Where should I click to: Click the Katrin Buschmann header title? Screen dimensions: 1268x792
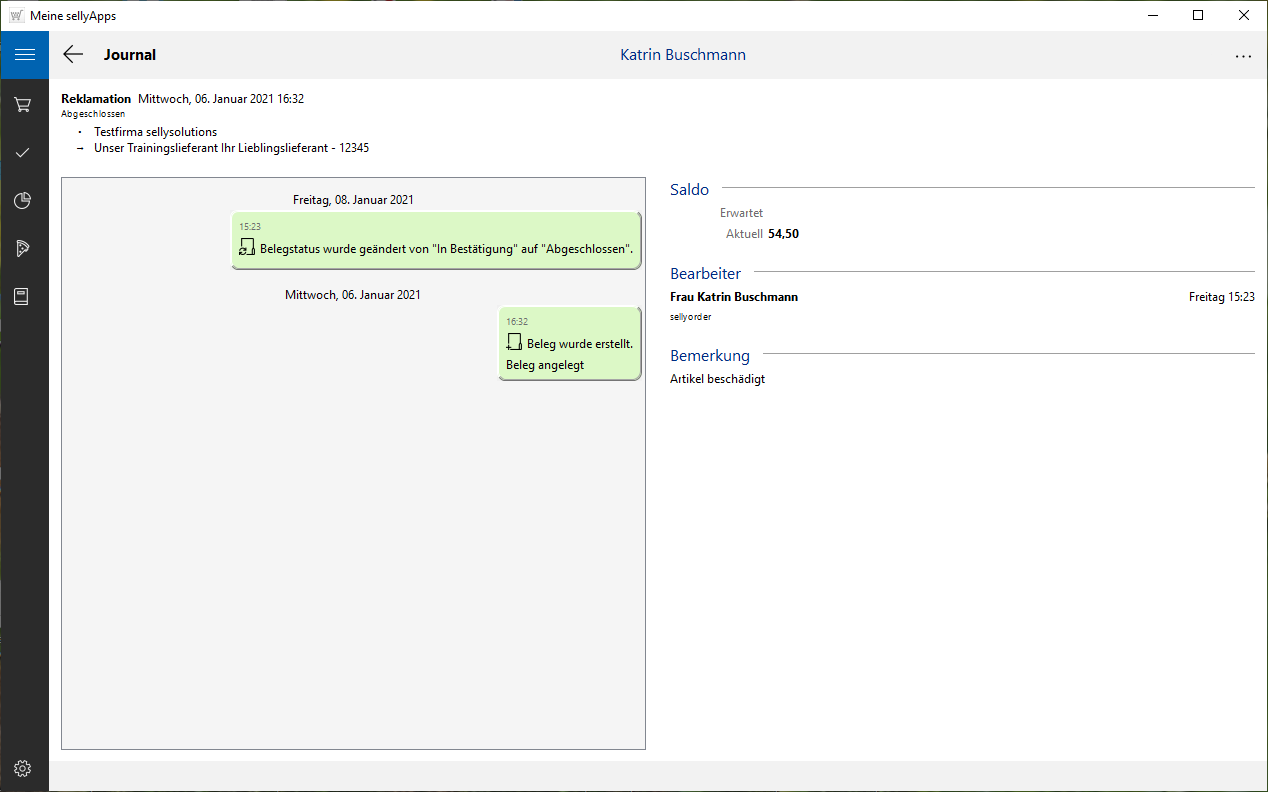coord(682,55)
